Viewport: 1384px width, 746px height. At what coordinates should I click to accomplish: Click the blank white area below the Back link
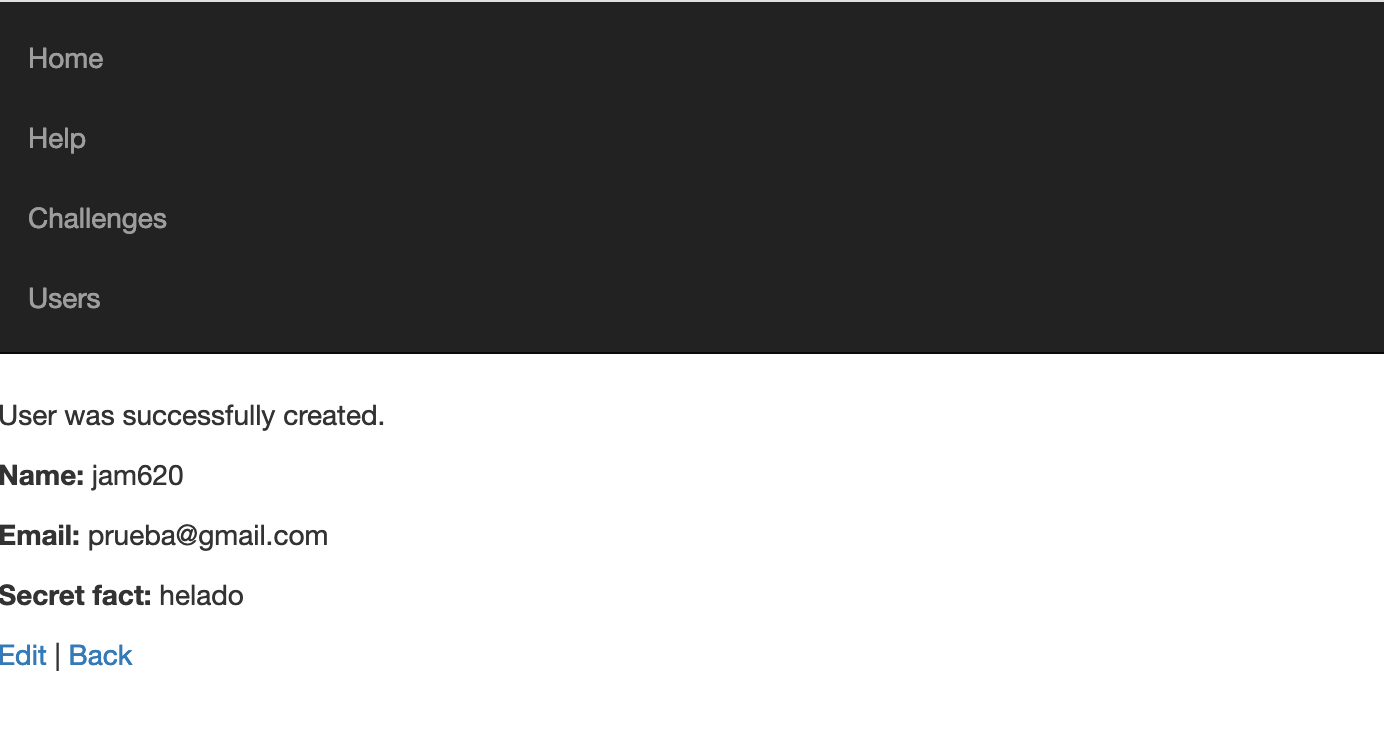pos(690,712)
